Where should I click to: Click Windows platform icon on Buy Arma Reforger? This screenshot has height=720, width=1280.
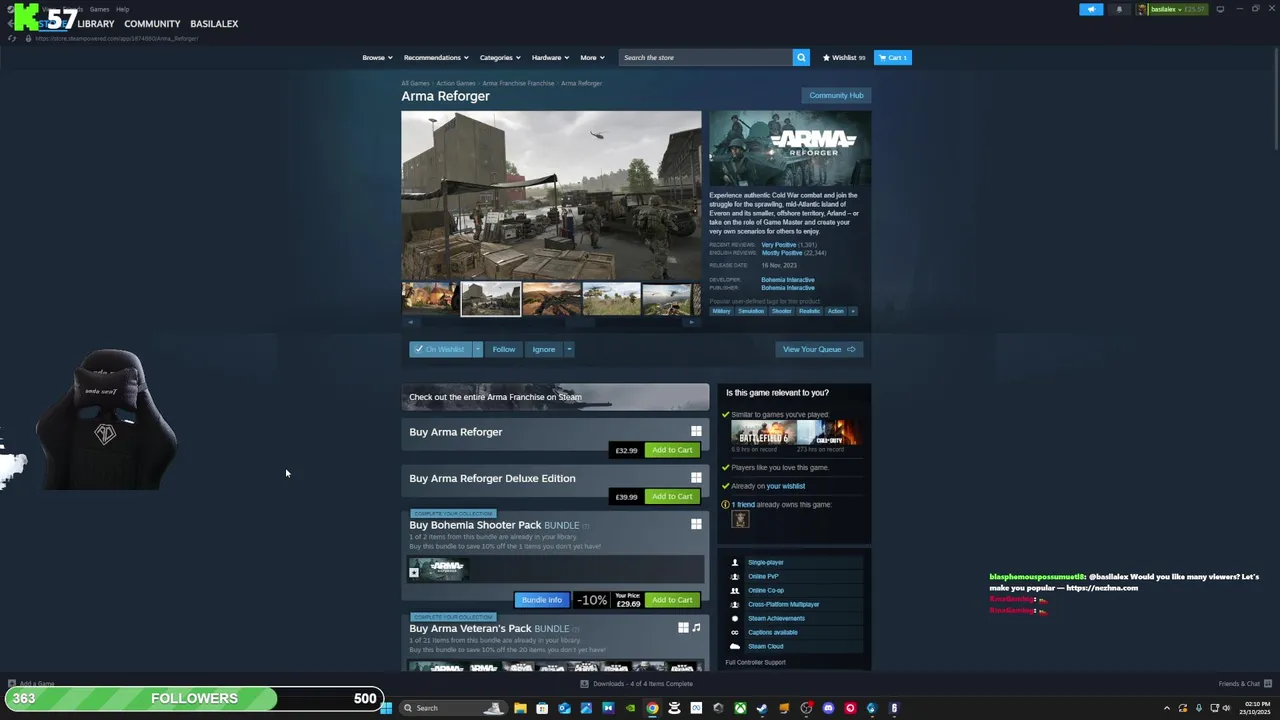tap(696, 432)
